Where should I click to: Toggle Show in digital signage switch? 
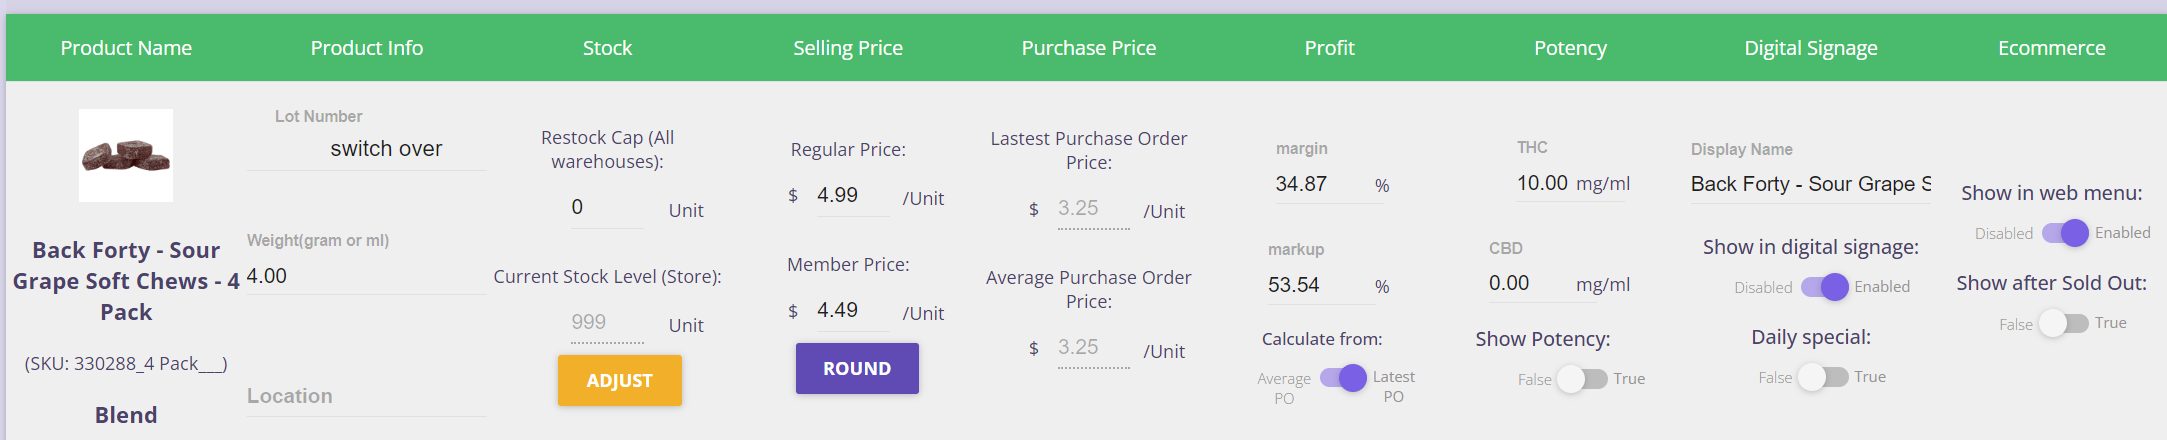coord(1825,287)
